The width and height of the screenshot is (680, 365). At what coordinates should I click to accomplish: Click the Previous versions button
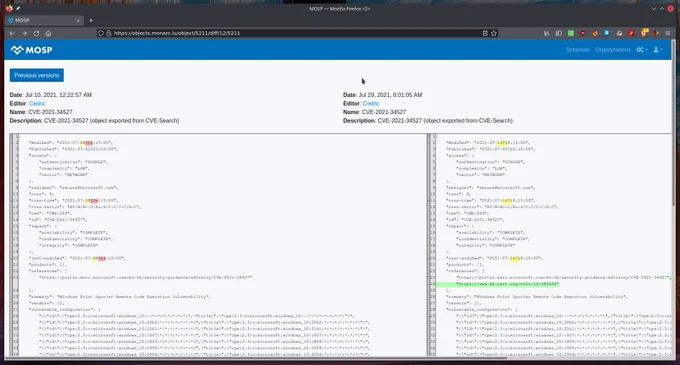[x=37, y=75]
